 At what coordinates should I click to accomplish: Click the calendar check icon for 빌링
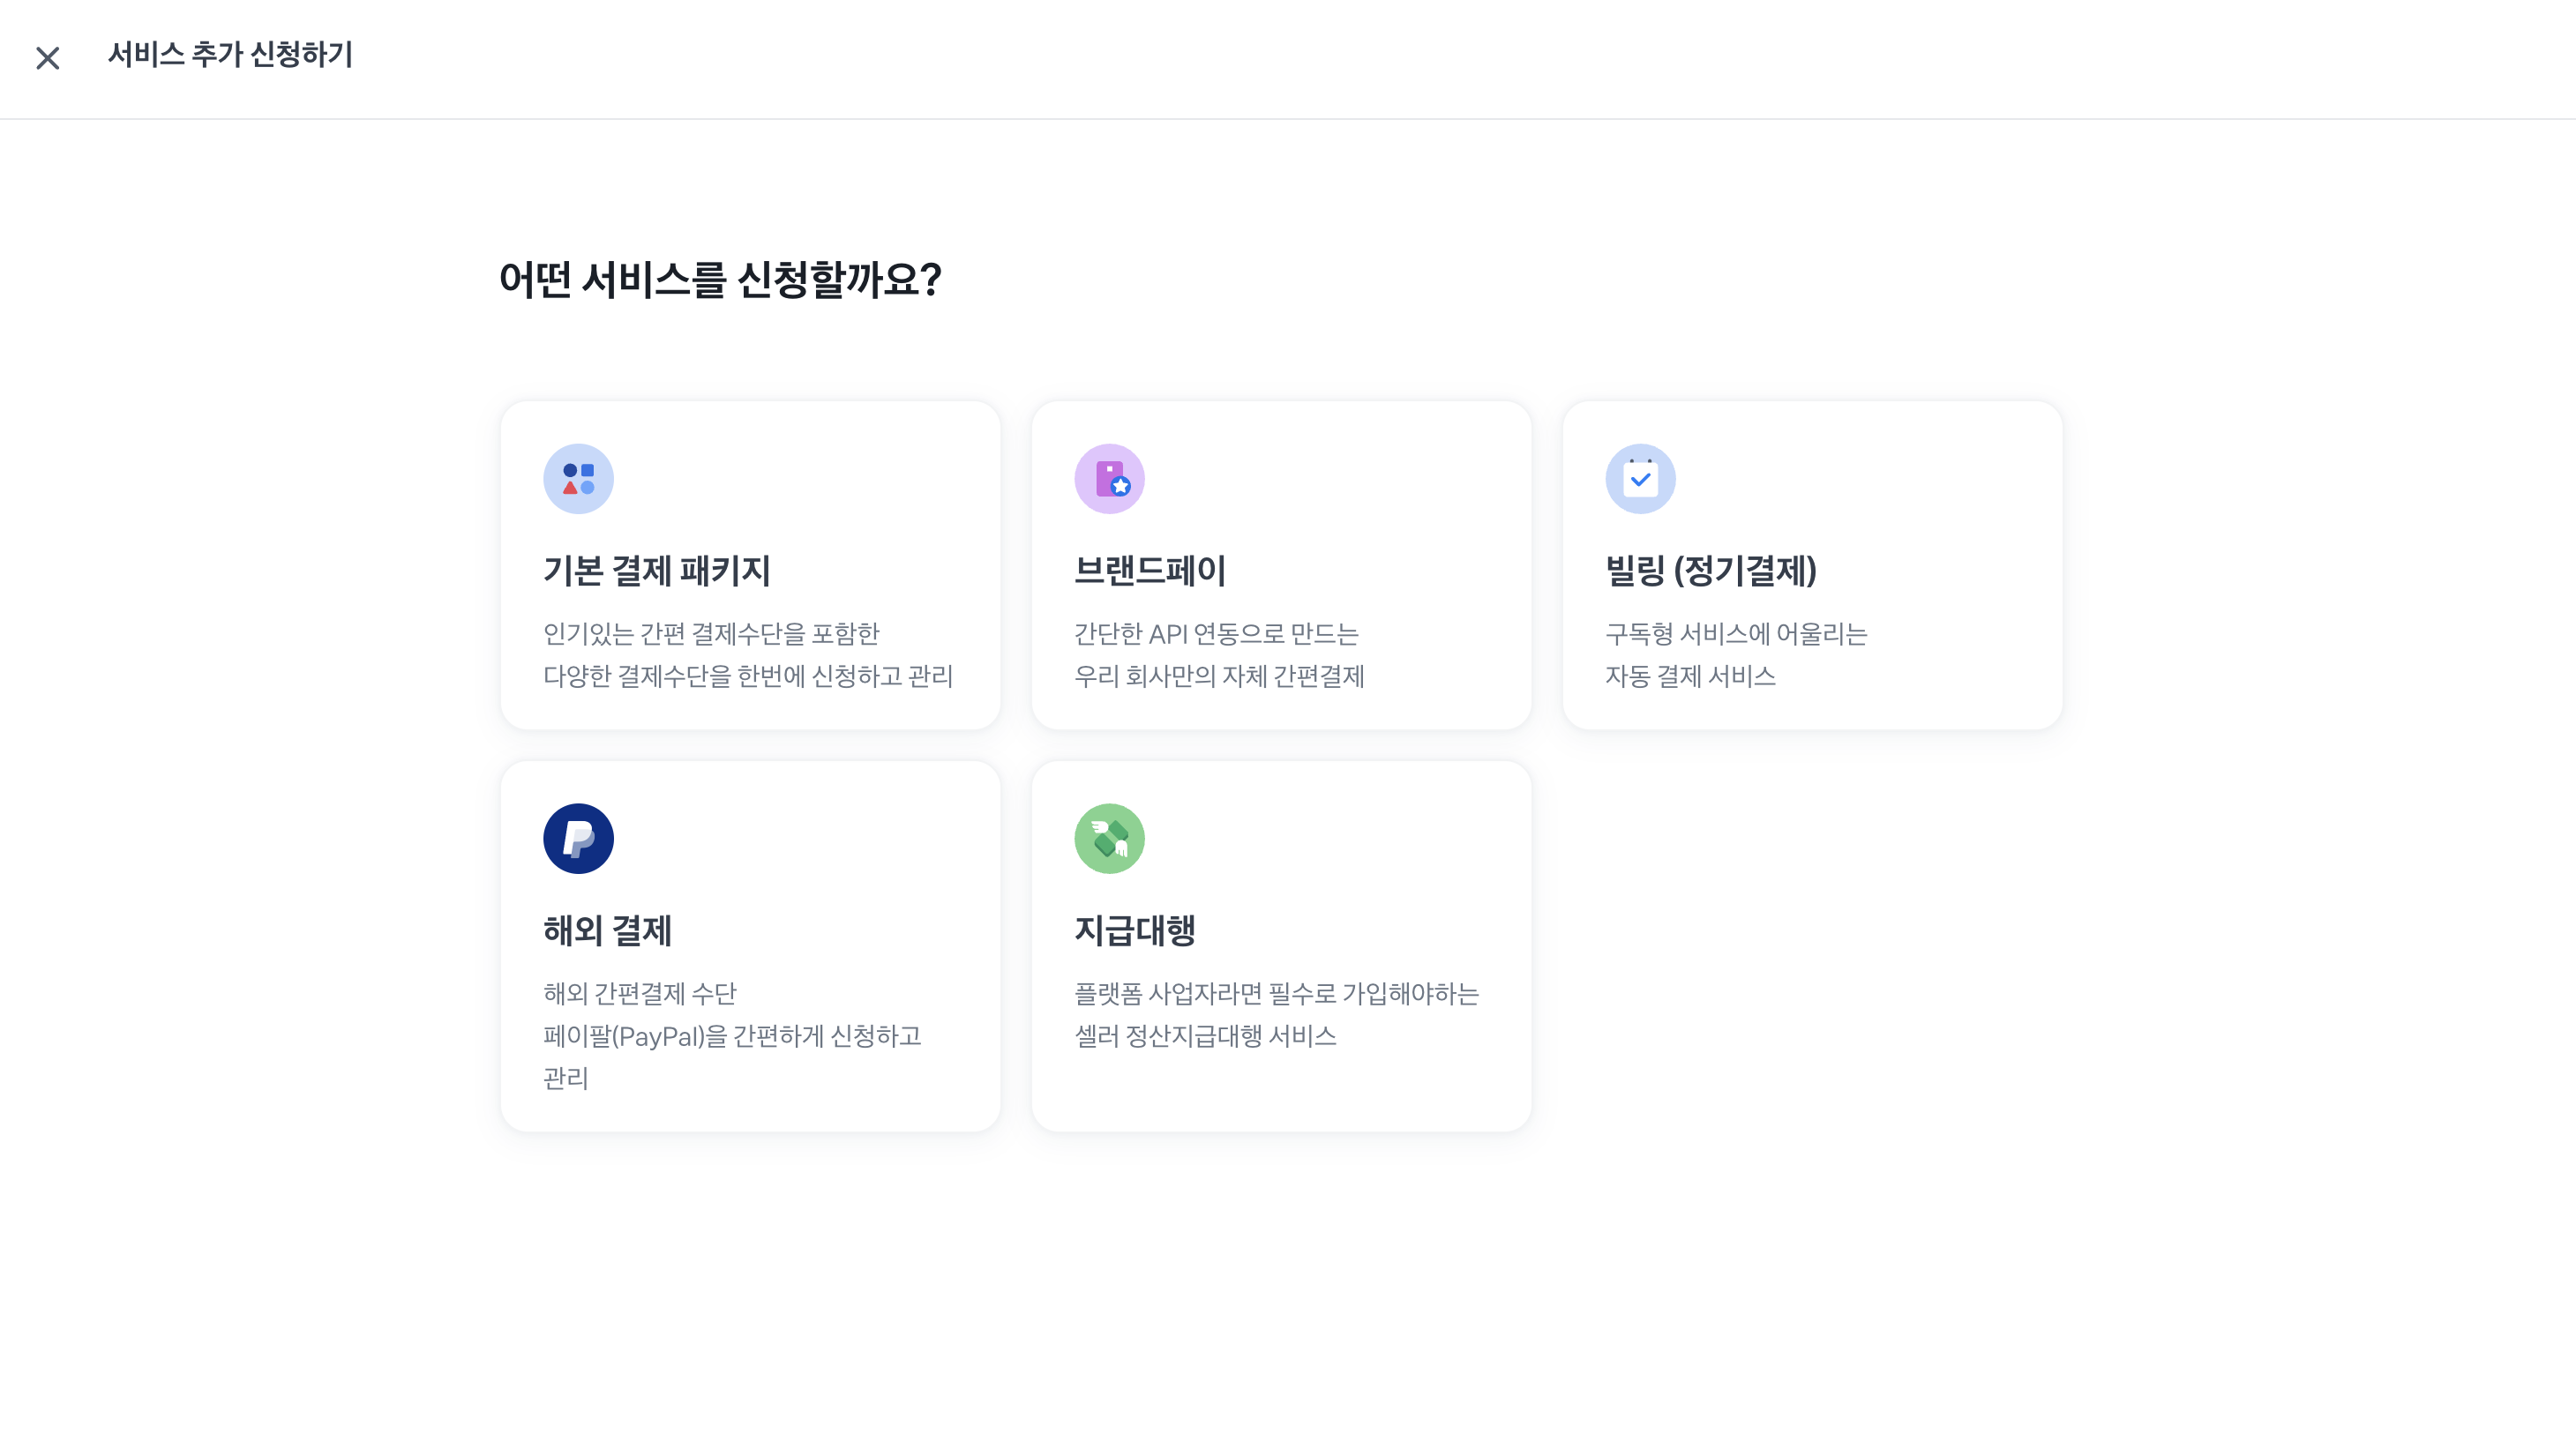[x=1640, y=479]
